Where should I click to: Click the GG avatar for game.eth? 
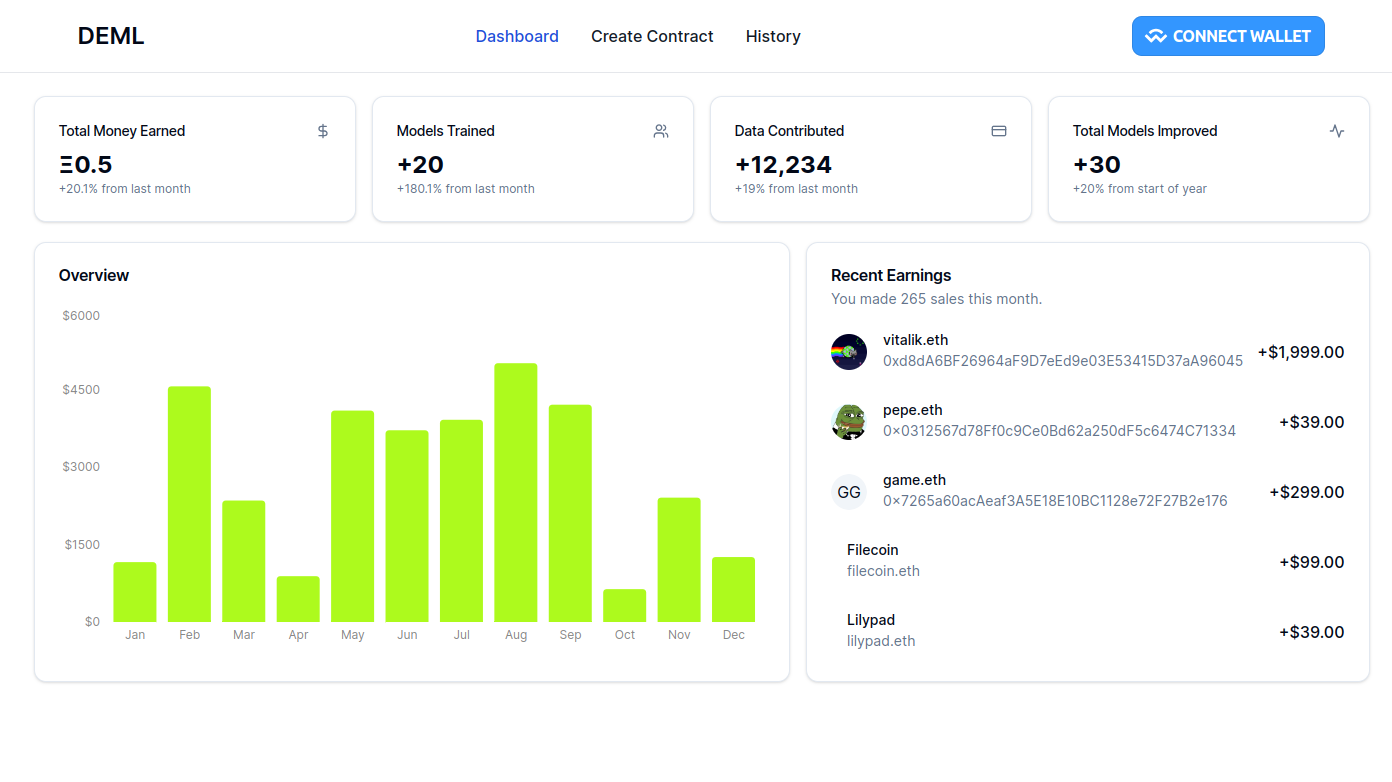coord(849,492)
